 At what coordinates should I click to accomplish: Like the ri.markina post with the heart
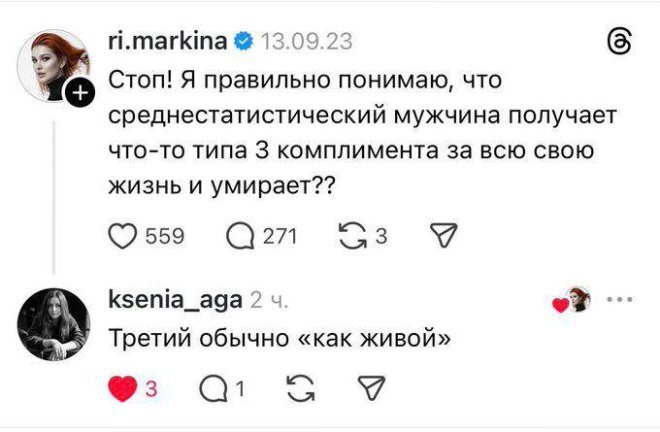point(121,236)
